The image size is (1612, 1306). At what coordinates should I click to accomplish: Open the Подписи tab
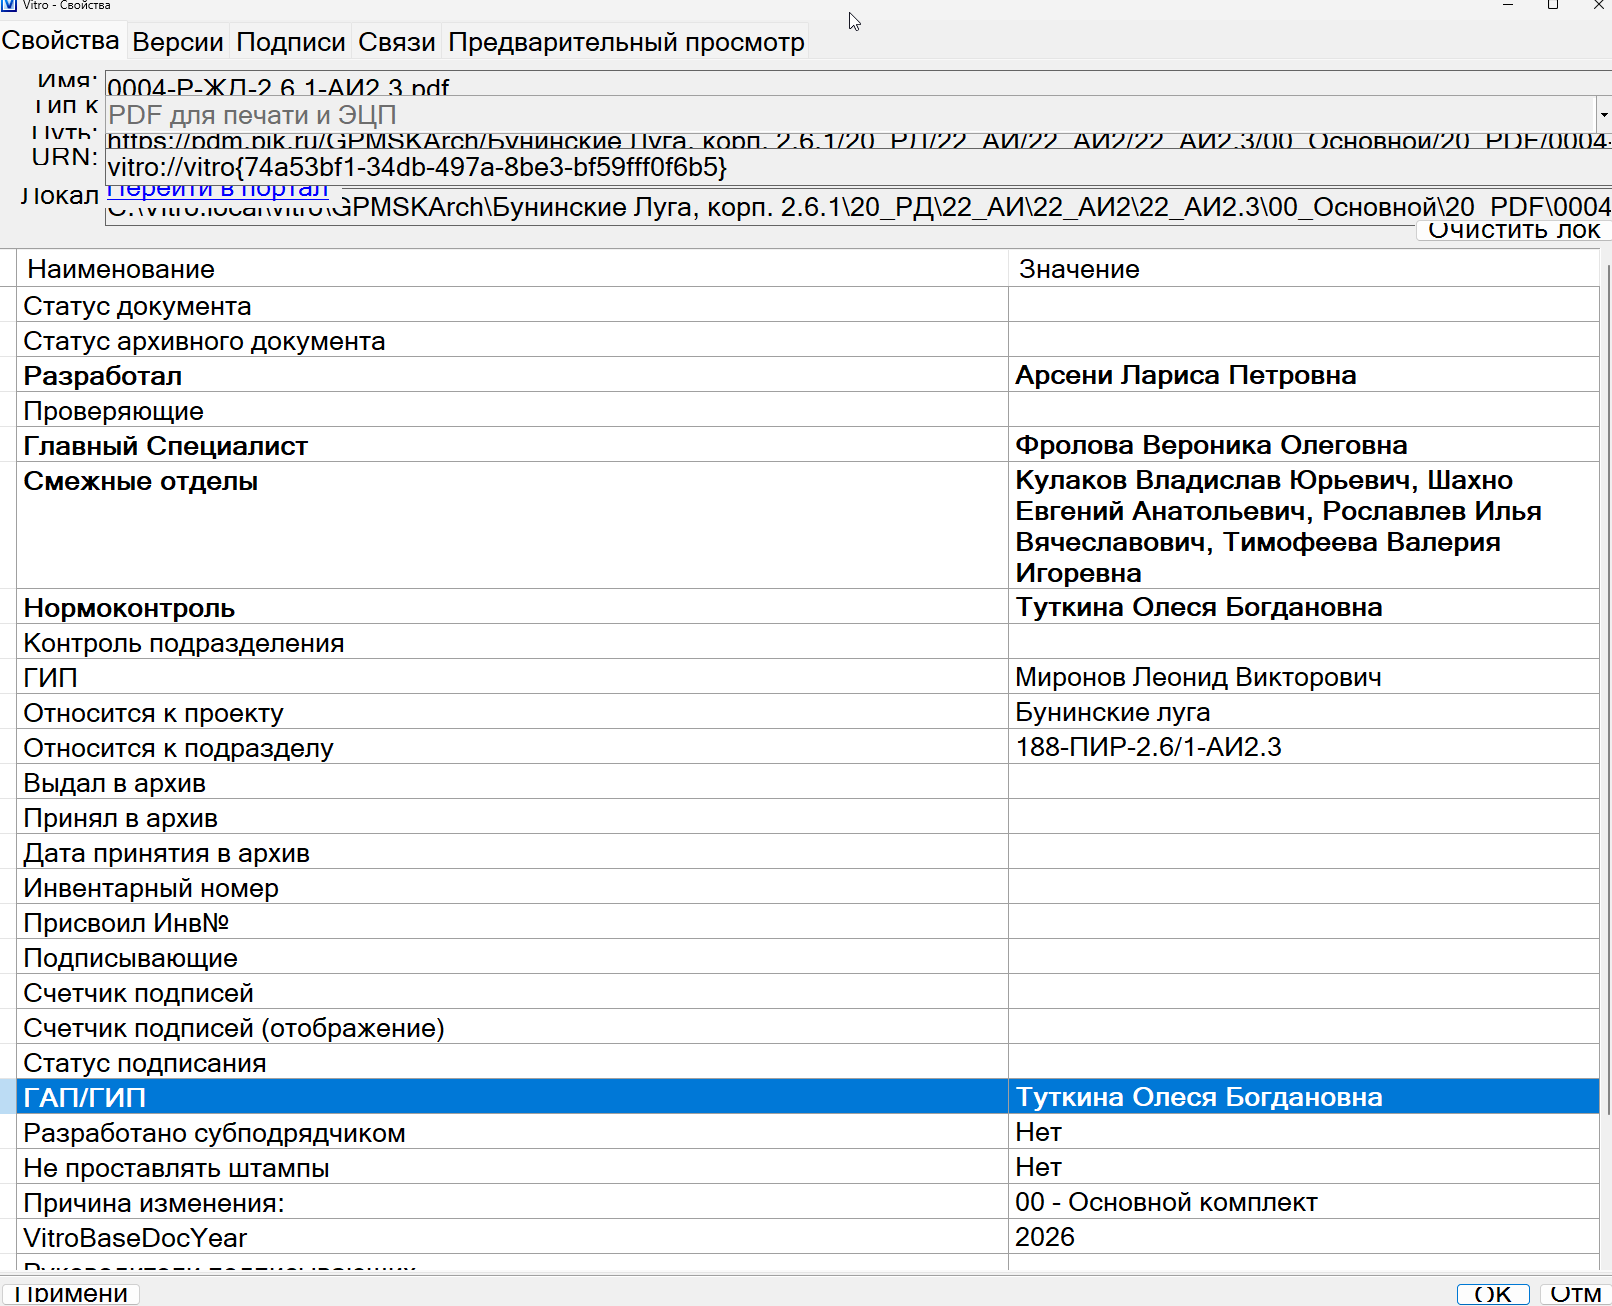click(x=291, y=42)
